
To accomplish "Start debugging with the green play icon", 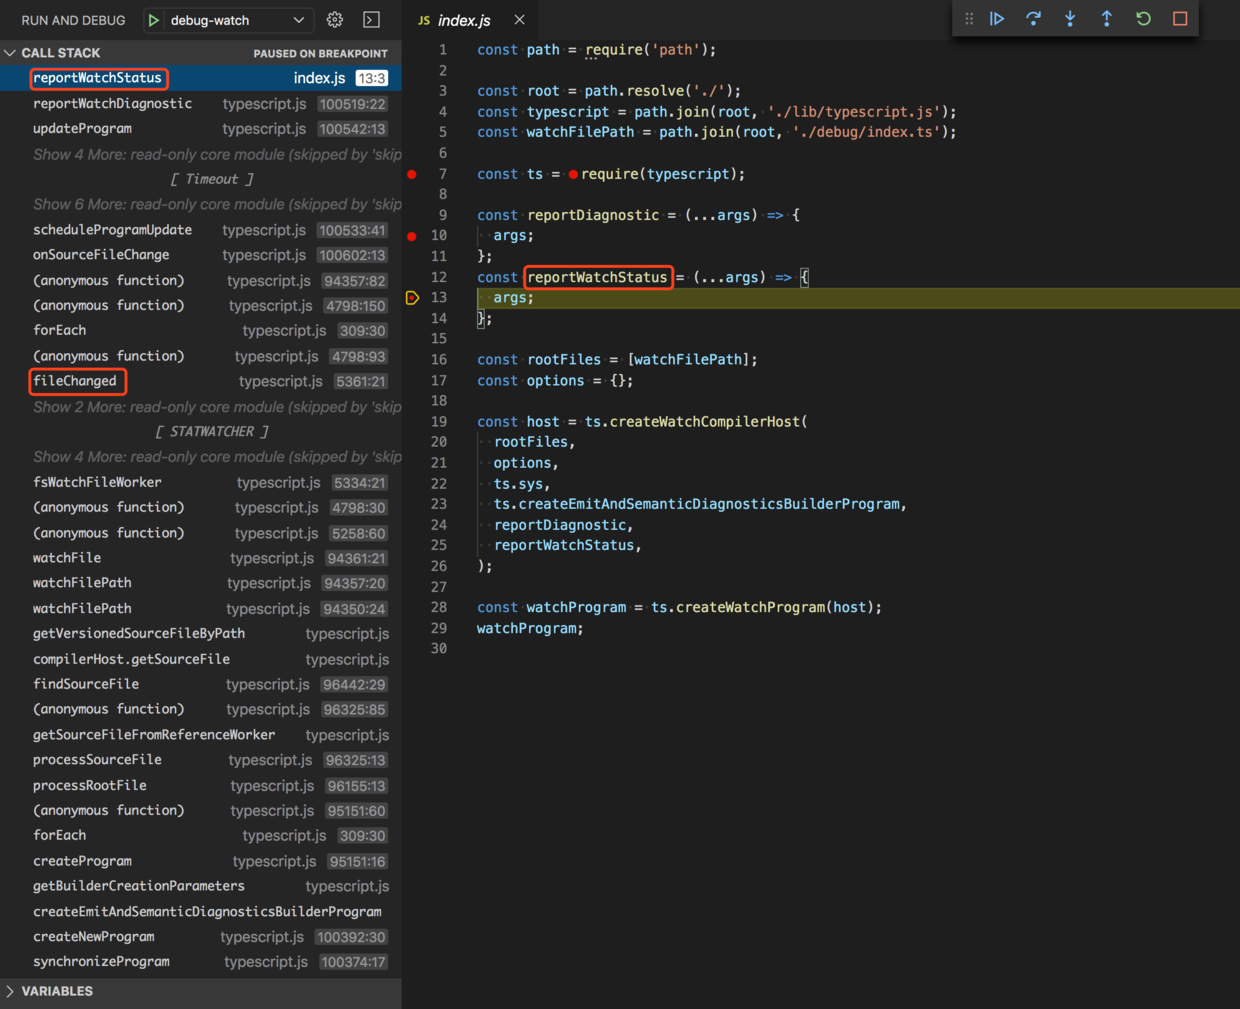I will point(153,20).
